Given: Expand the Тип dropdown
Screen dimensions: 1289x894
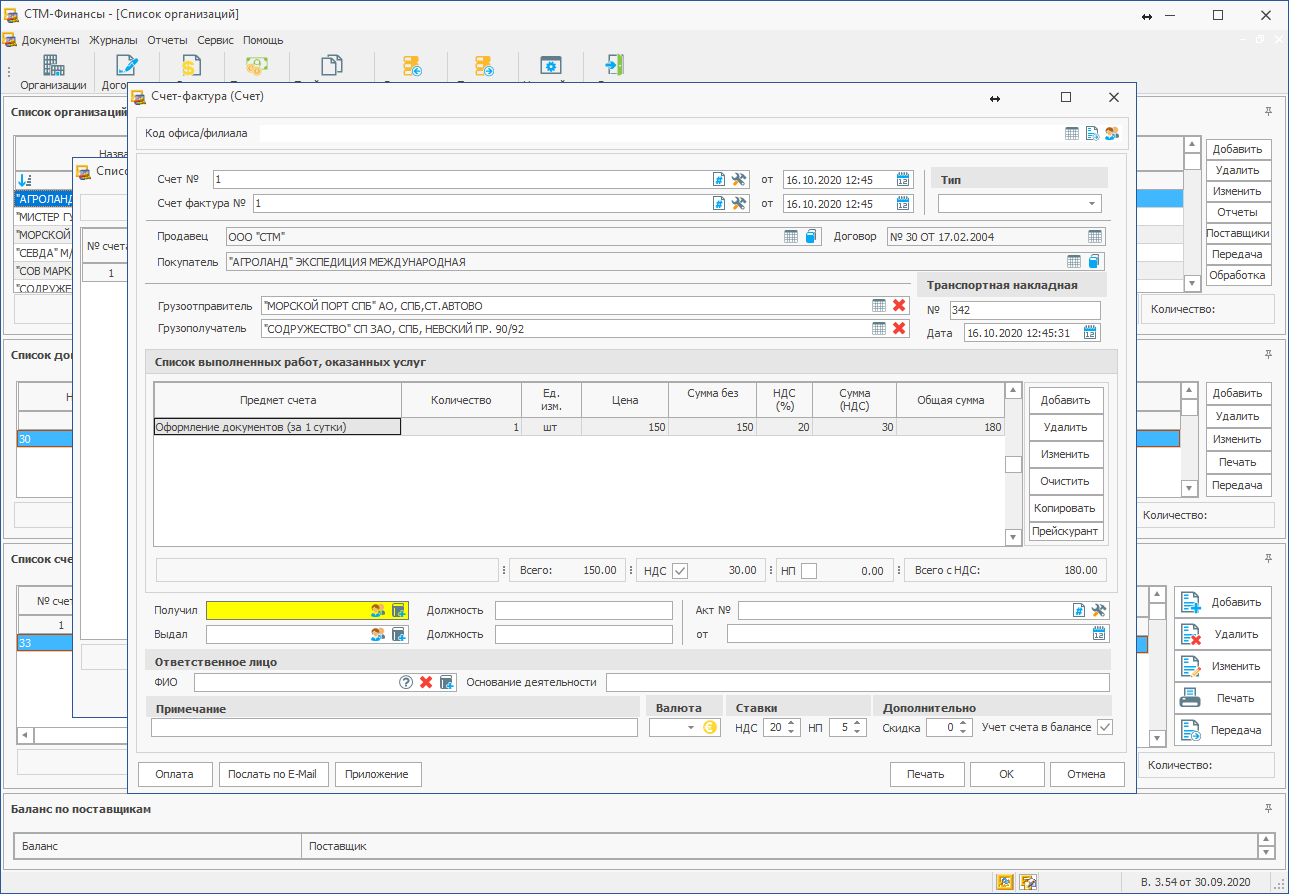Looking at the screenshot, I should [1091, 203].
